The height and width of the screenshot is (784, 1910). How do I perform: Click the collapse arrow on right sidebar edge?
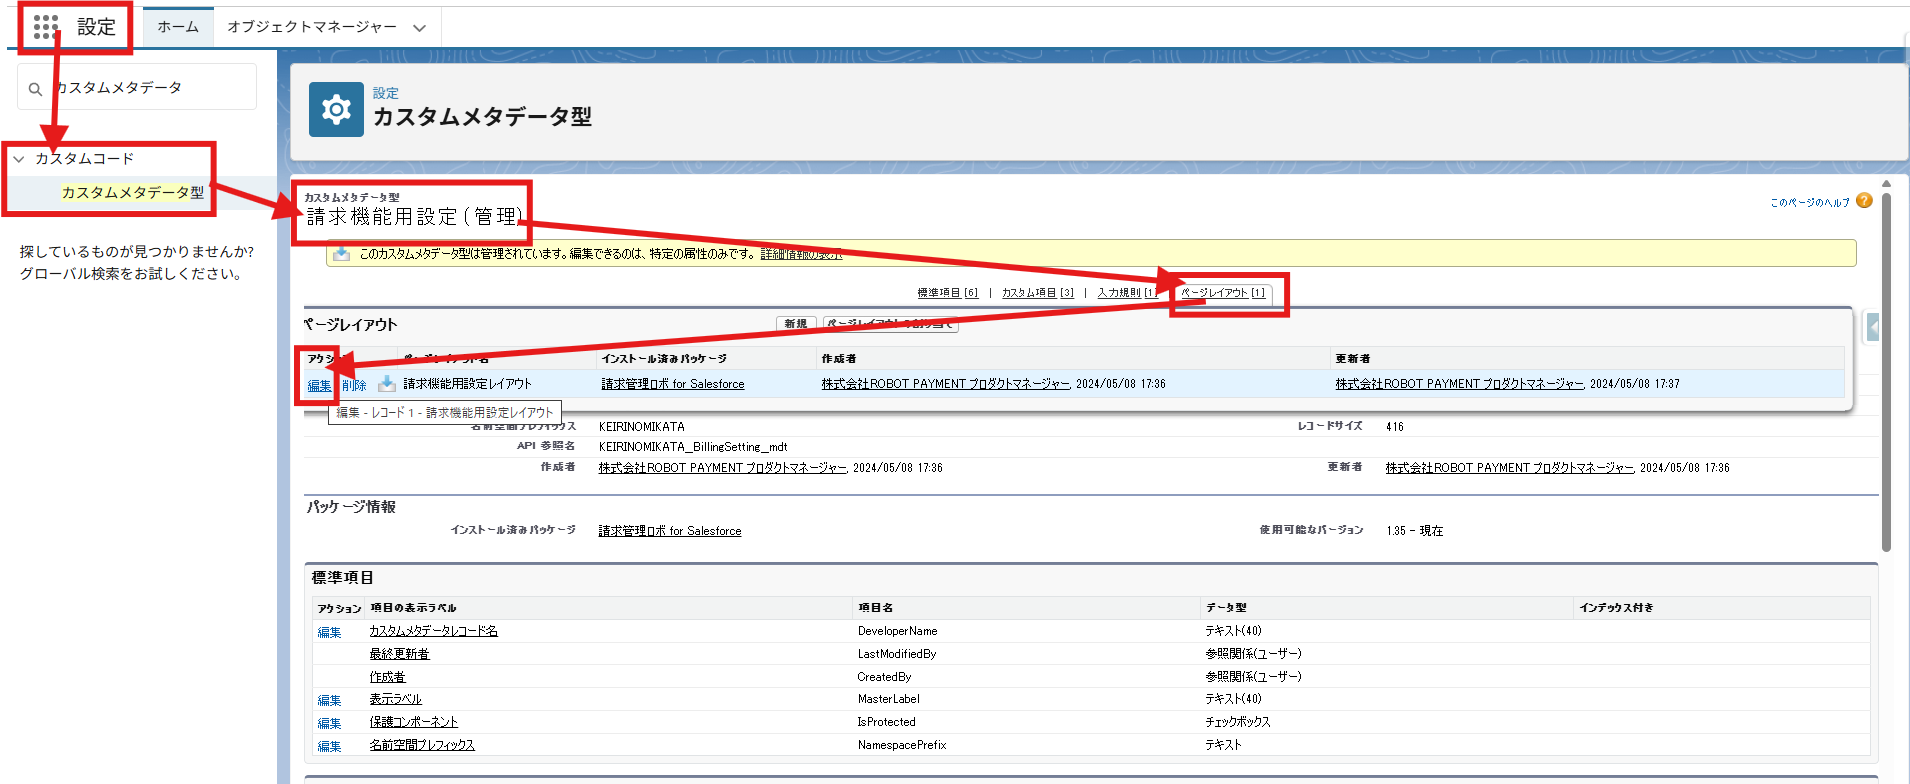(1873, 327)
